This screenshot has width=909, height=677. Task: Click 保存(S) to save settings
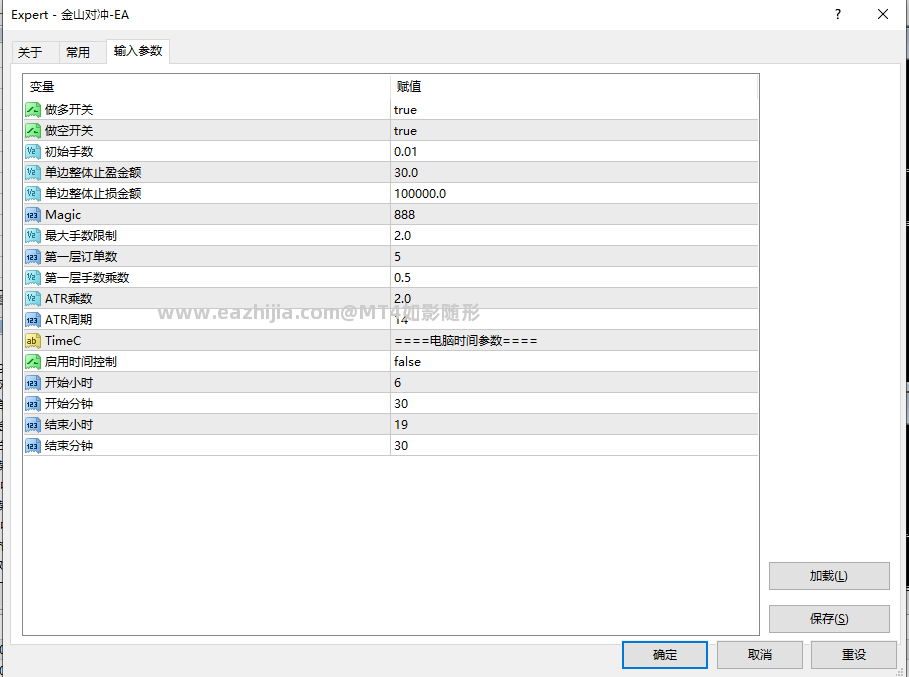(x=829, y=619)
